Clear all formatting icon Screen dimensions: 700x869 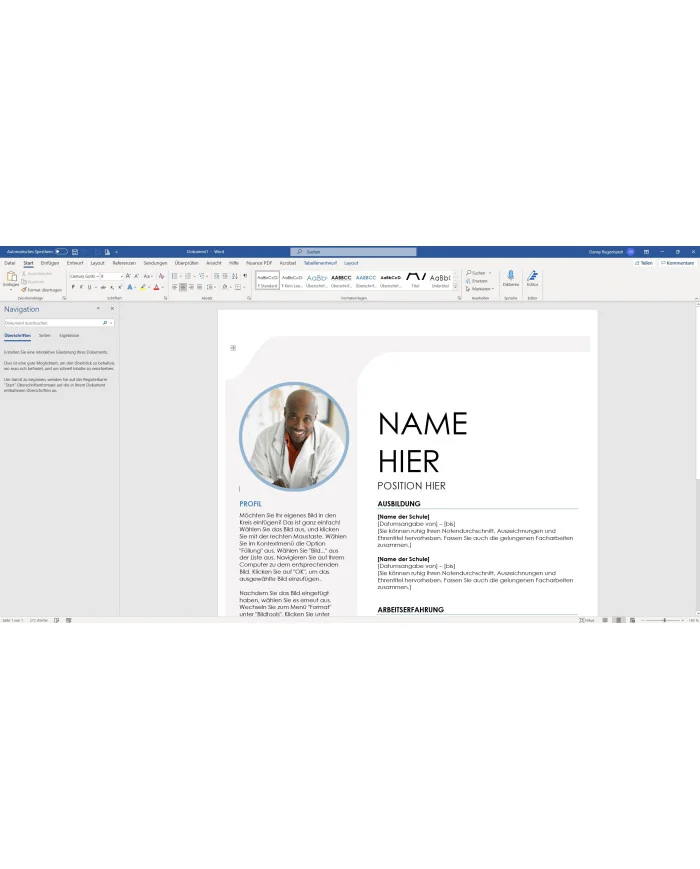[161, 276]
